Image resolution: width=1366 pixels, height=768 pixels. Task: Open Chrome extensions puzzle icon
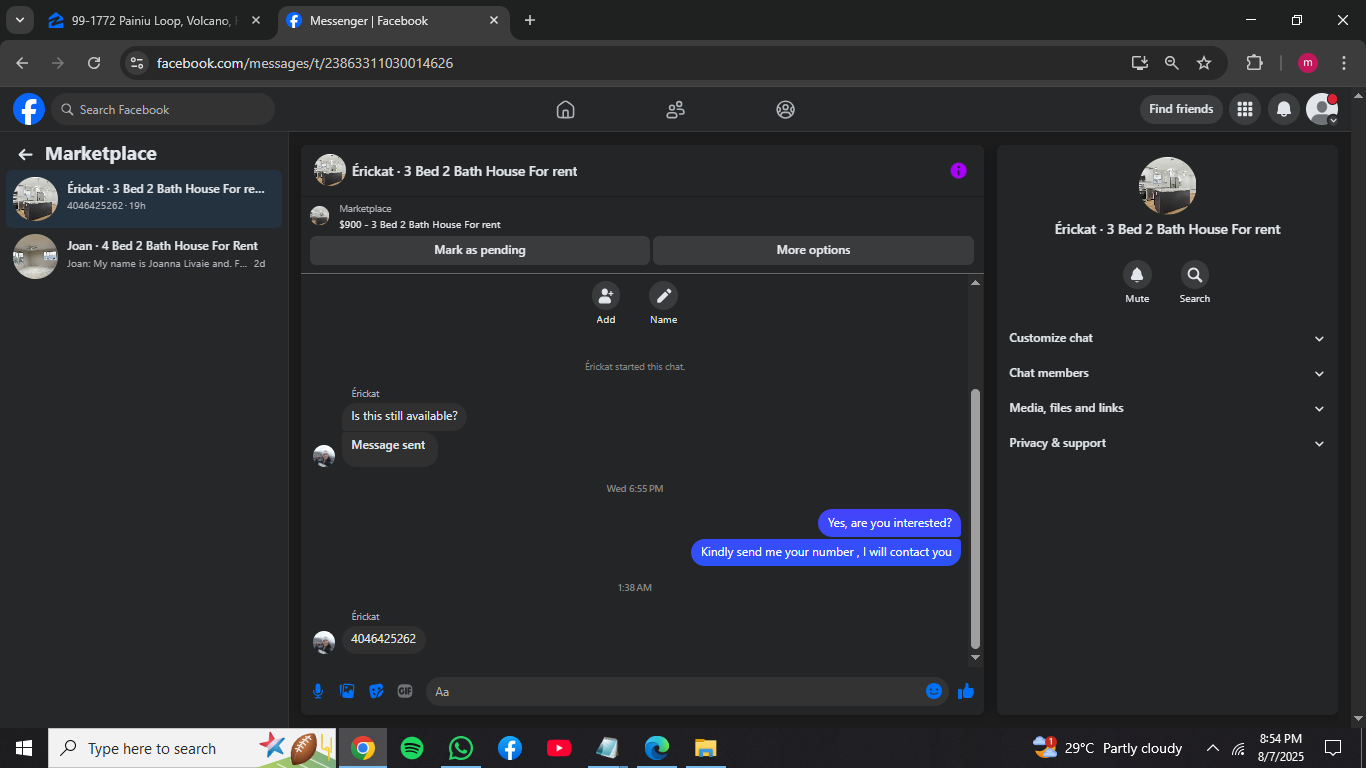1254,63
